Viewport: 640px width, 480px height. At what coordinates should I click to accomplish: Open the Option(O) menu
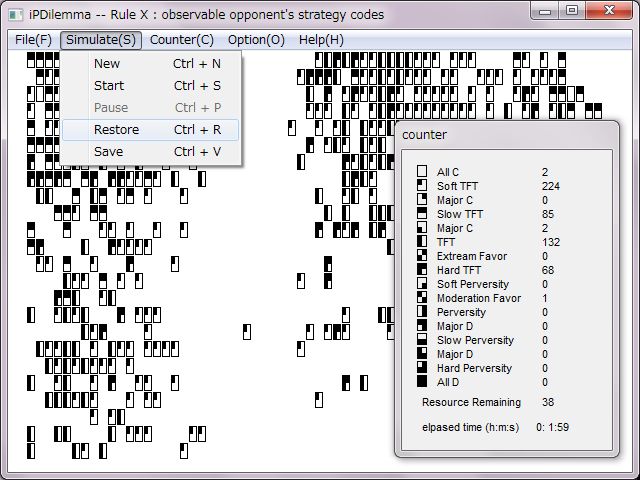pyautogui.click(x=256, y=40)
